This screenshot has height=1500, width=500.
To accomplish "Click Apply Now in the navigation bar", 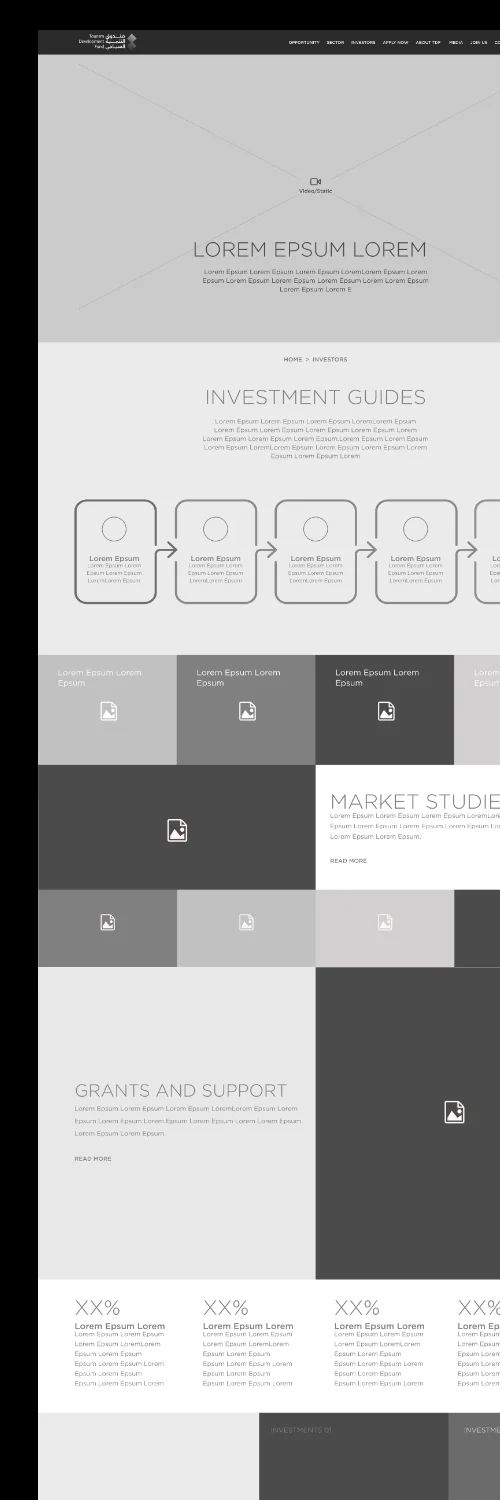I will pos(396,43).
